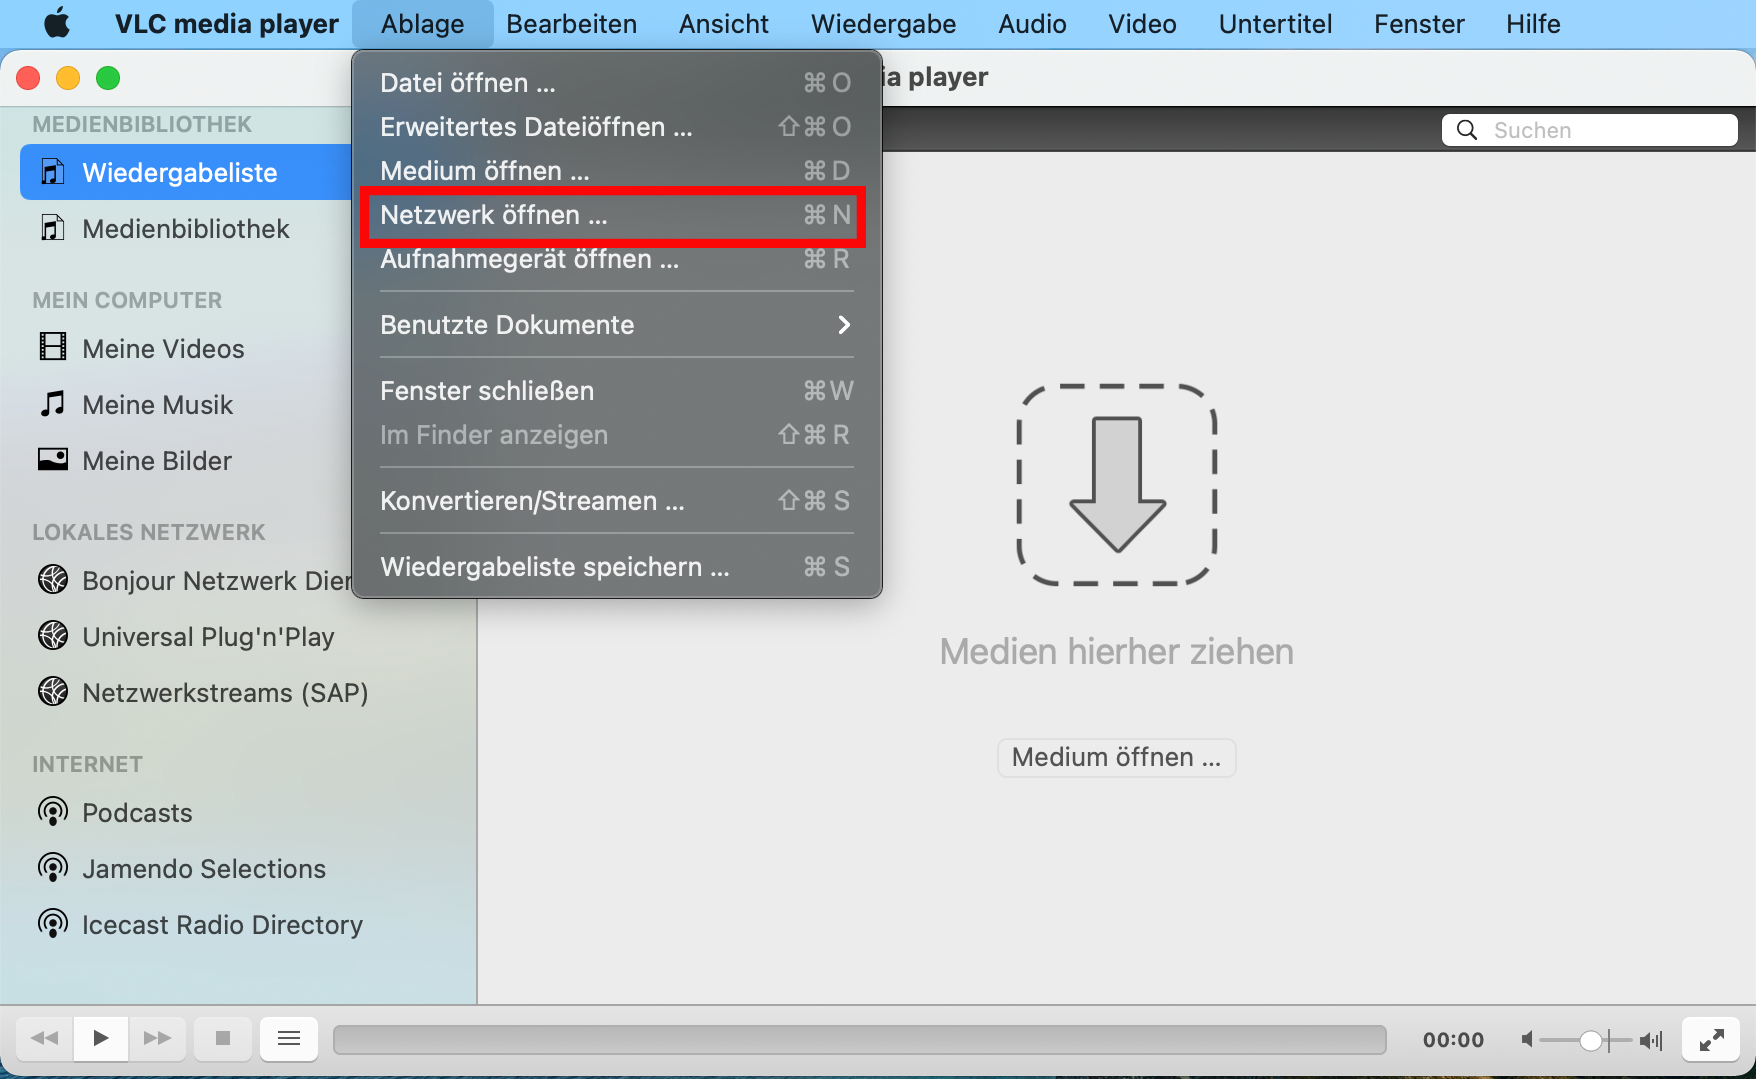Select Meine Musik in the sidebar
The width and height of the screenshot is (1756, 1079).
point(157,405)
